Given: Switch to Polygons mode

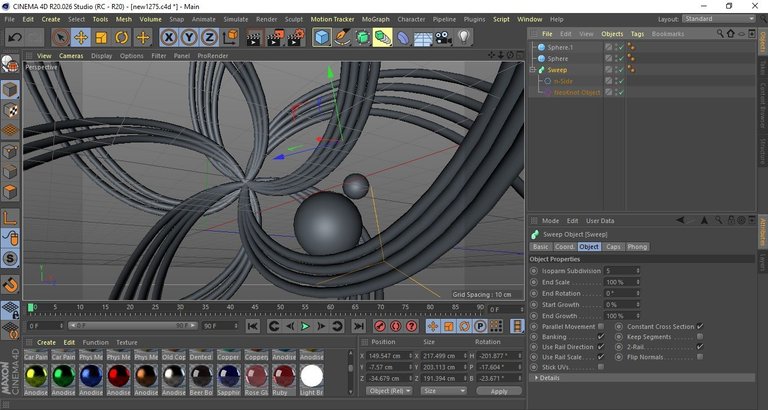Looking at the screenshot, I should pos(10,191).
